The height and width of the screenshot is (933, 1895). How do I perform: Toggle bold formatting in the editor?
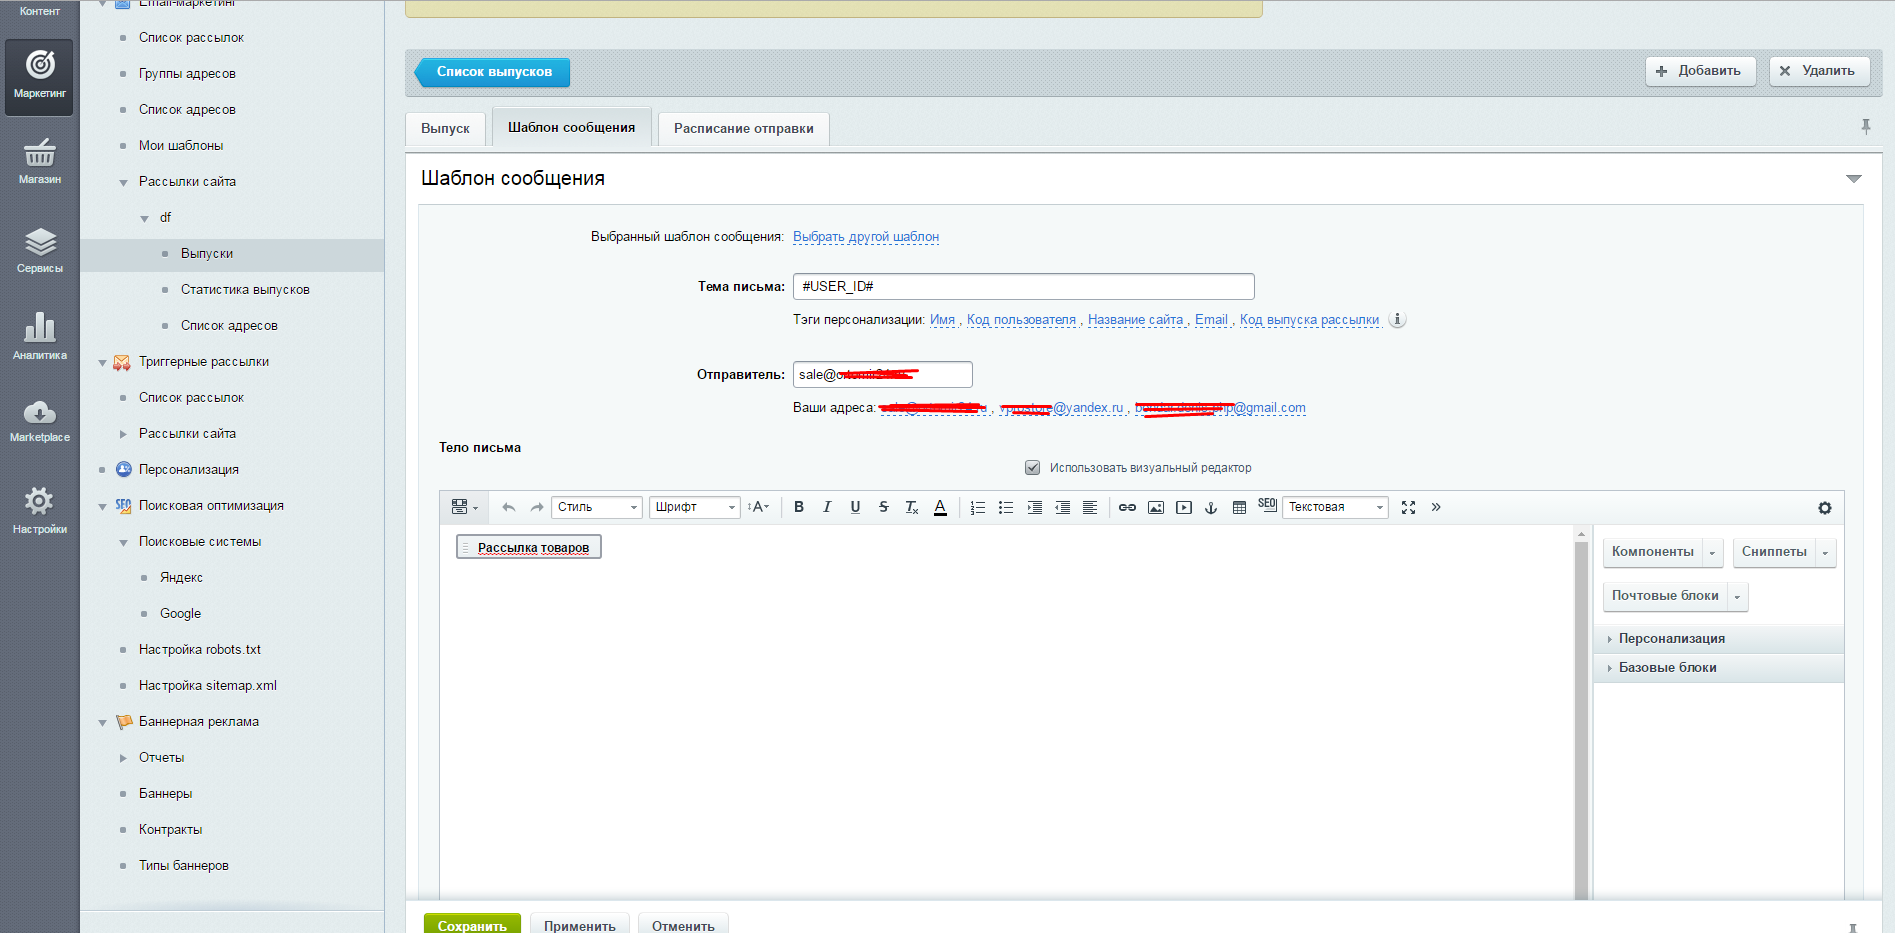tap(799, 507)
